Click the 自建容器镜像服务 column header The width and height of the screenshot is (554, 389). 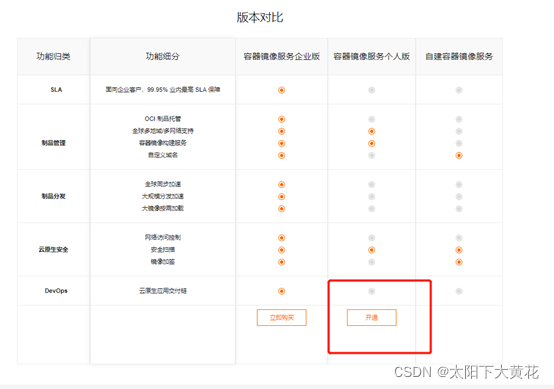(459, 56)
